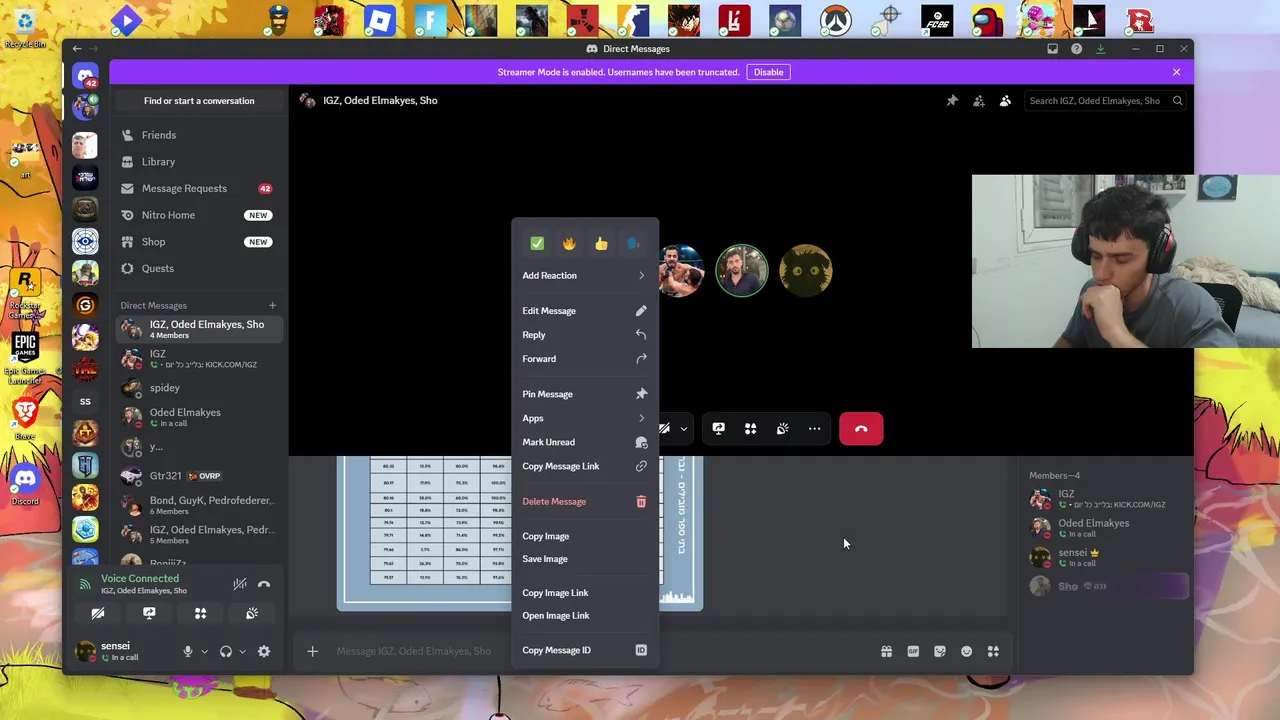
Task: Expand headphone output options arrow
Action: (242, 651)
